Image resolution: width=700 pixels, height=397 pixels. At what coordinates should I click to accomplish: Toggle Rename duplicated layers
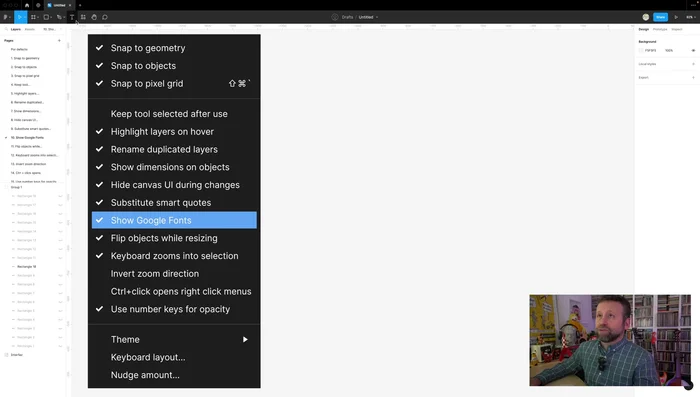pos(174,149)
